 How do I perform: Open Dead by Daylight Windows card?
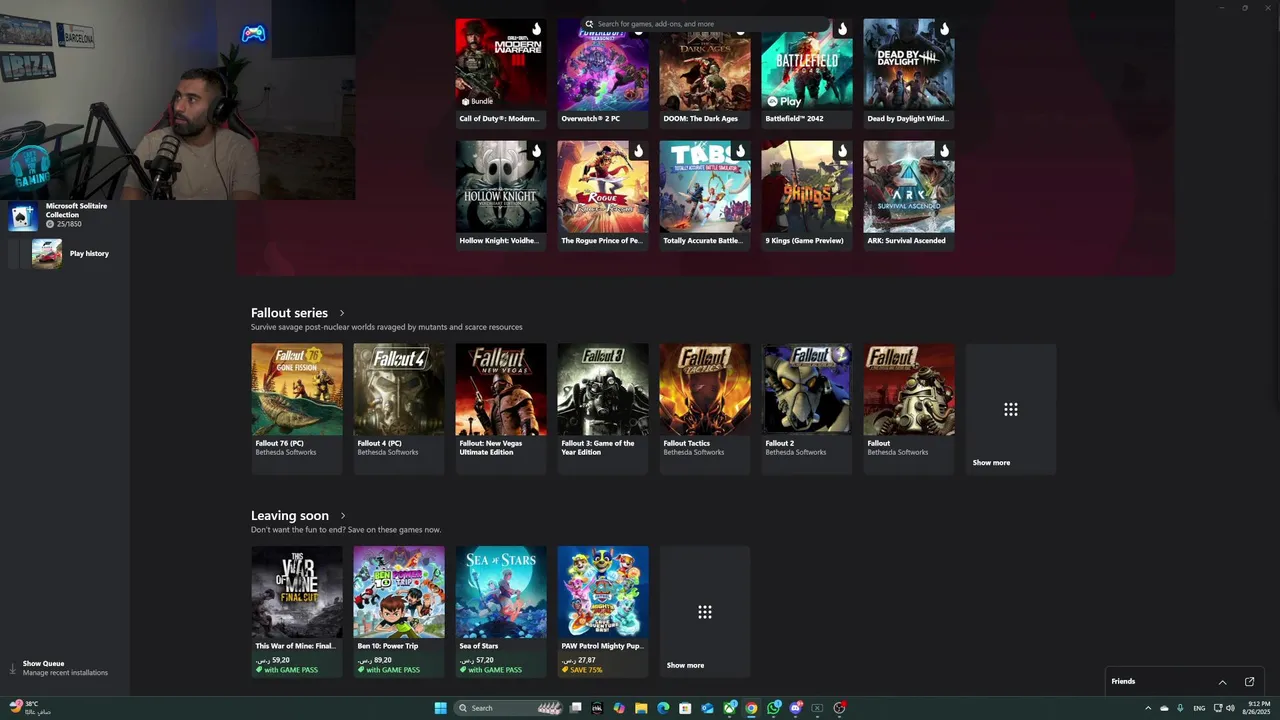pos(909,73)
